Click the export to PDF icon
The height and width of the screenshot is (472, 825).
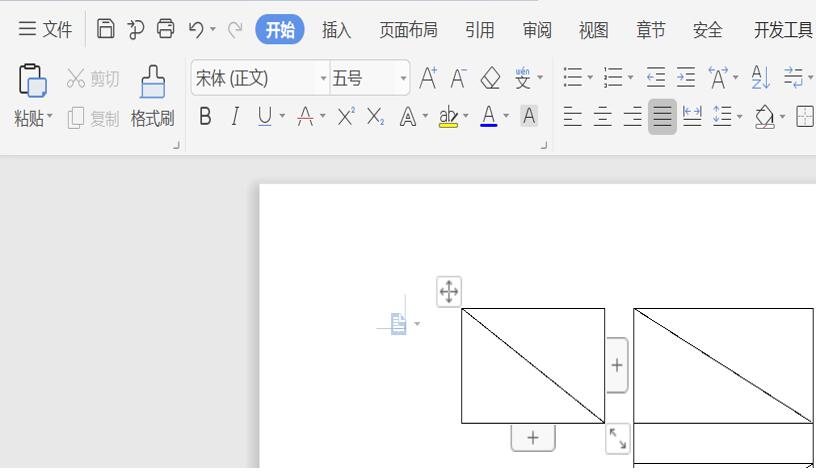[x=136, y=29]
